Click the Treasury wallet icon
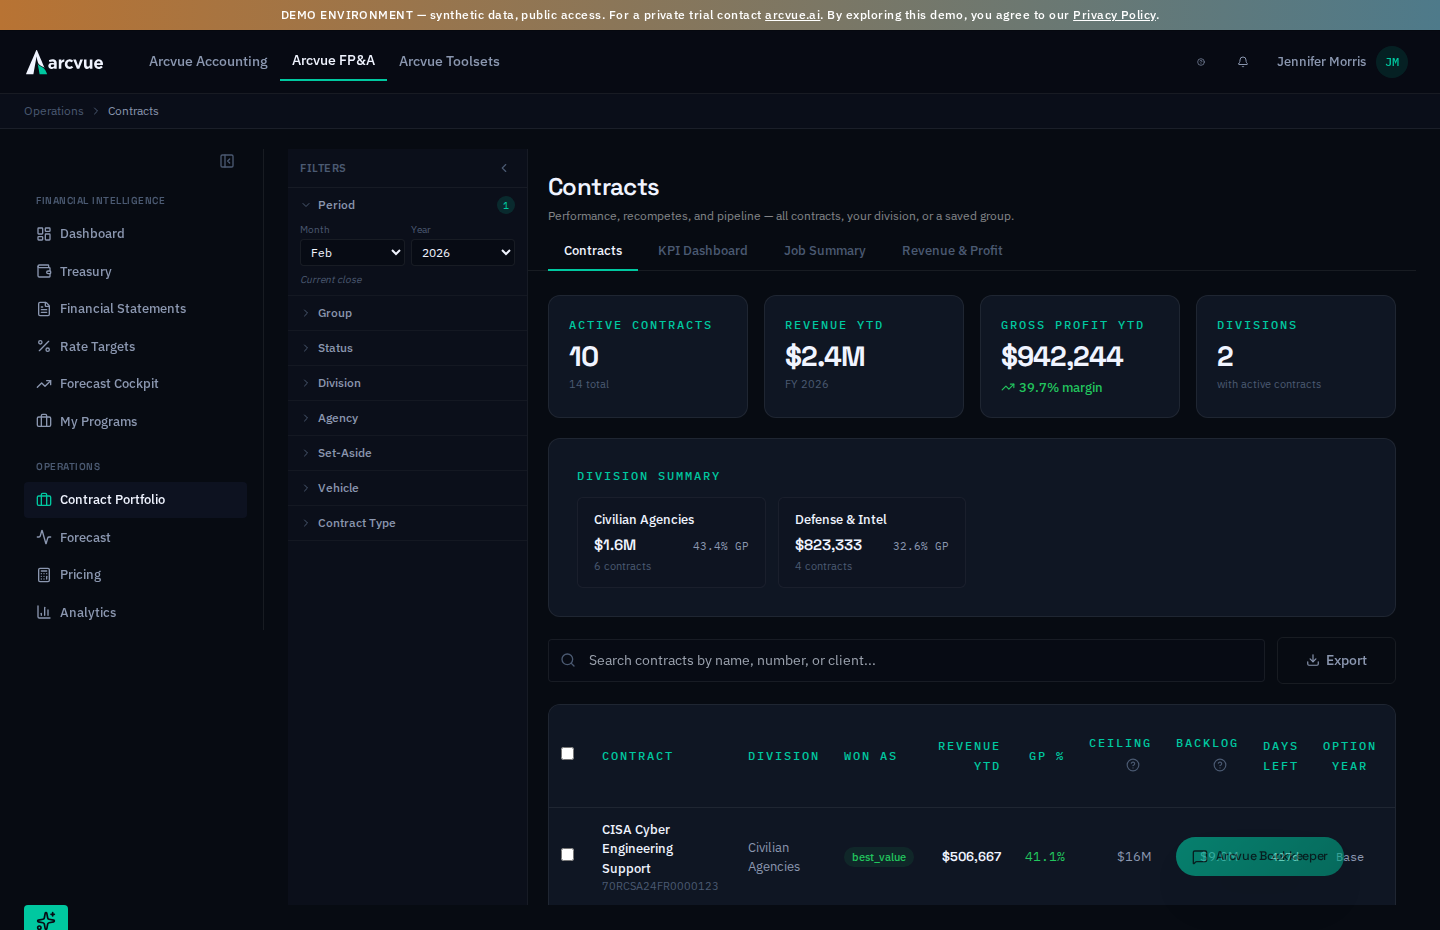This screenshot has height=930, width=1440. point(44,271)
